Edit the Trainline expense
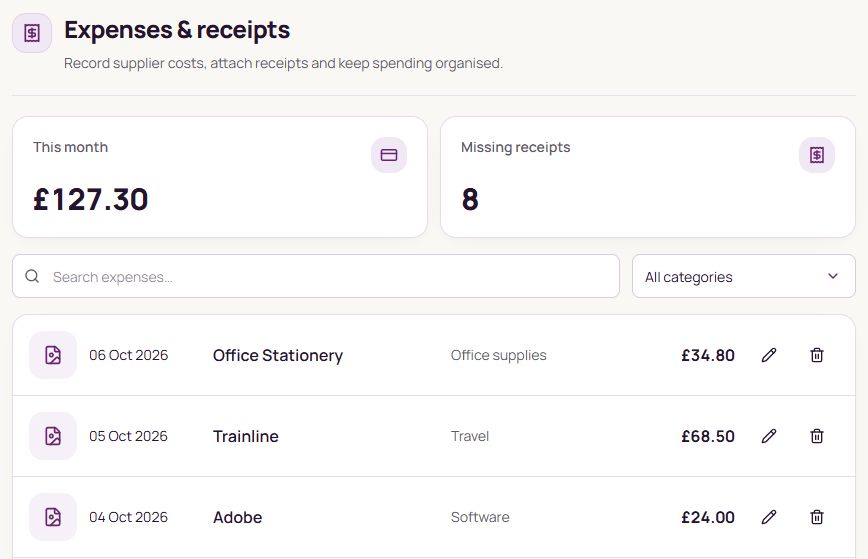This screenshot has width=868, height=559. click(x=769, y=436)
